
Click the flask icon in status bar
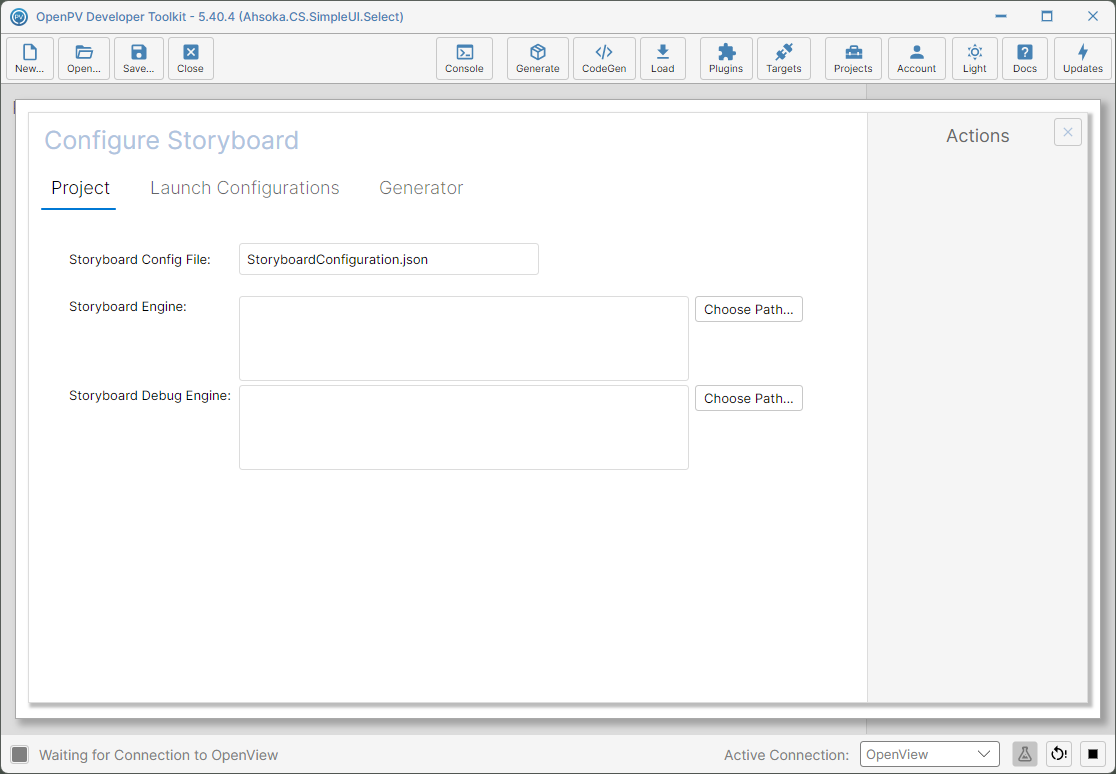click(1025, 754)
